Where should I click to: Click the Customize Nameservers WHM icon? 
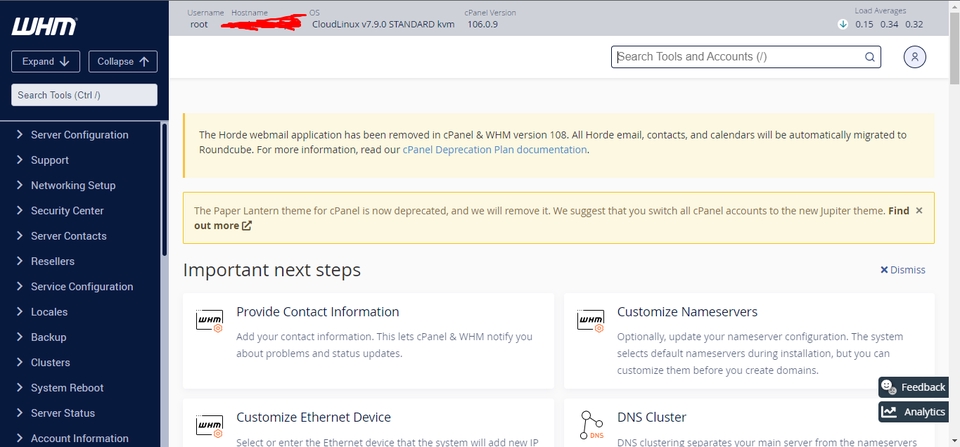pos(590,321)
